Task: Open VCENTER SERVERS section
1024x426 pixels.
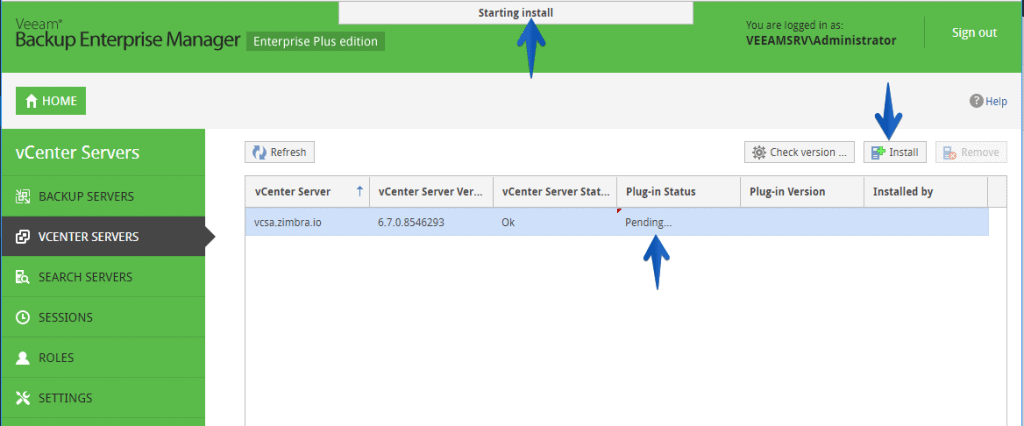Action: point(103,237)
